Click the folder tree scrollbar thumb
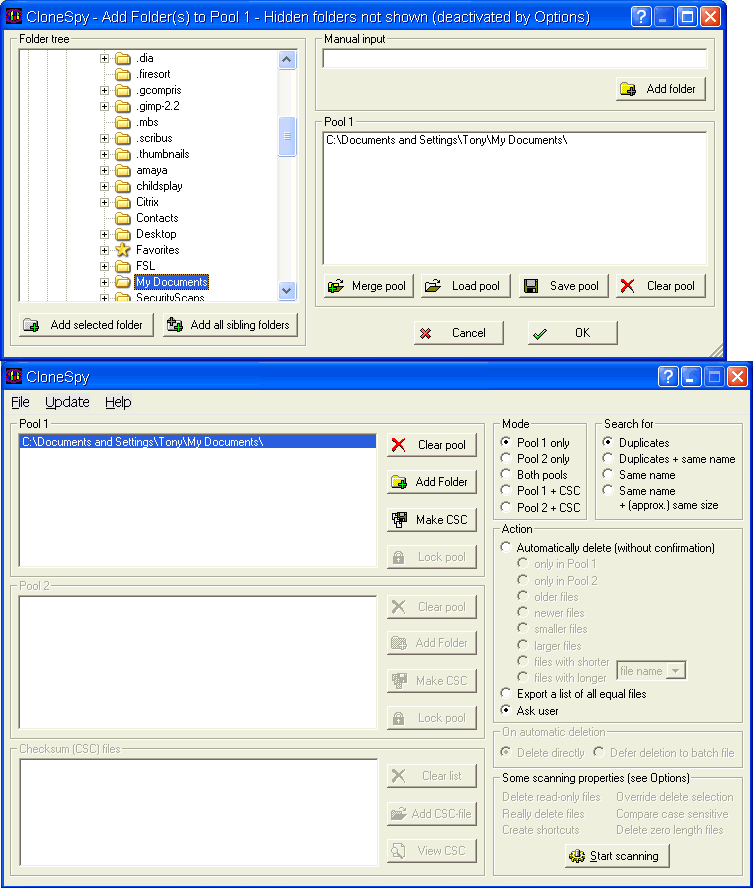This screenshot has height=888, width=753. click(x=287, y=136)
